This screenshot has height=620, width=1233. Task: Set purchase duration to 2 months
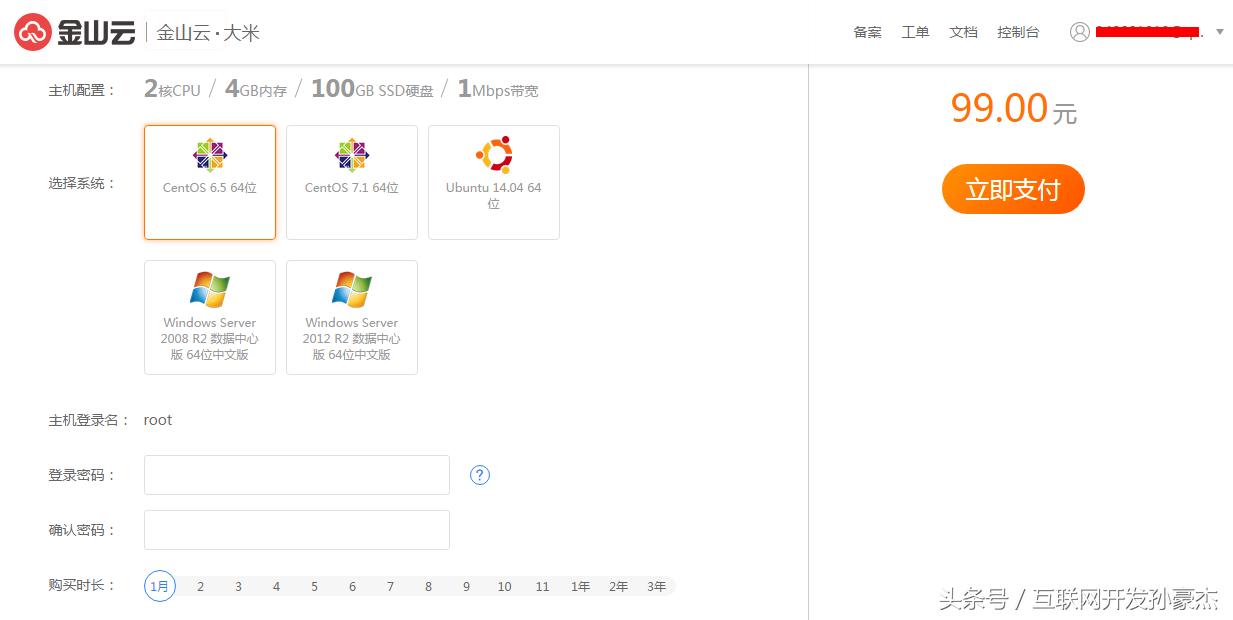coord(200,586)
